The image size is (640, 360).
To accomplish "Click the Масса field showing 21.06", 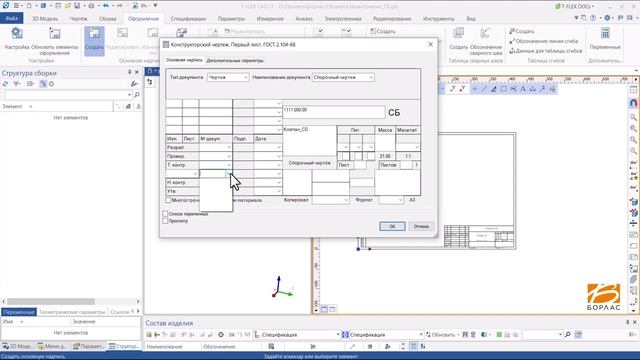I will tap(385, 156).
